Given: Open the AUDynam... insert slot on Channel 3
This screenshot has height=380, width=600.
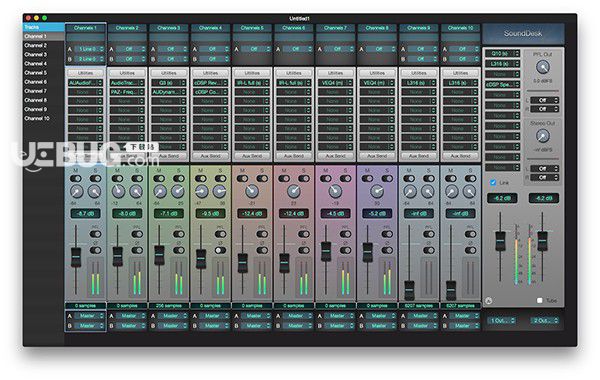Looking at the screenshot, I should (169, 92).
